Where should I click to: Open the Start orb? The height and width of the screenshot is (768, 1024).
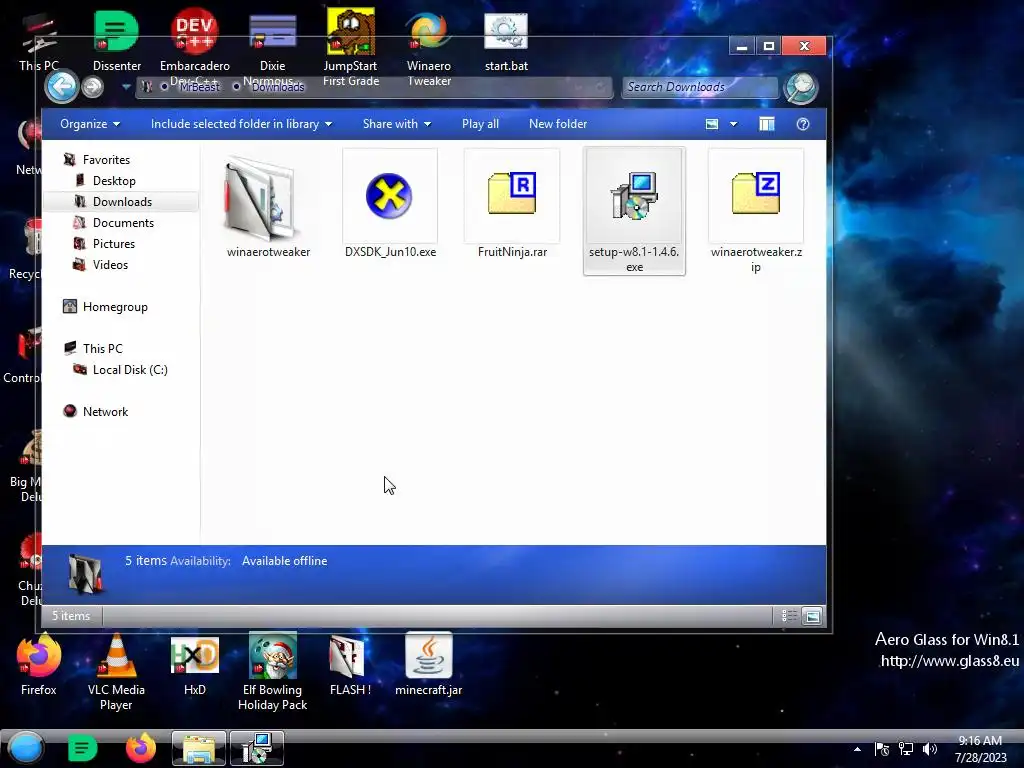(x=25, y=748)
